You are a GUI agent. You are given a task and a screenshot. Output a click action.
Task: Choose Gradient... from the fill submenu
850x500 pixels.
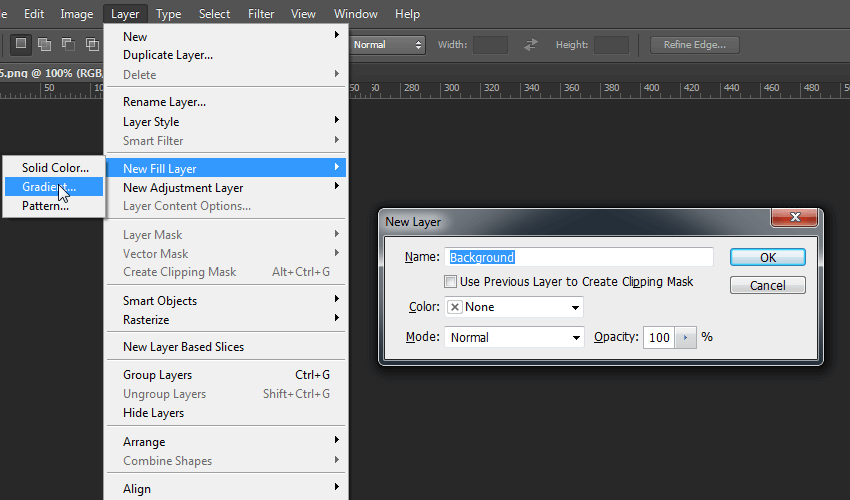(49, 187)
